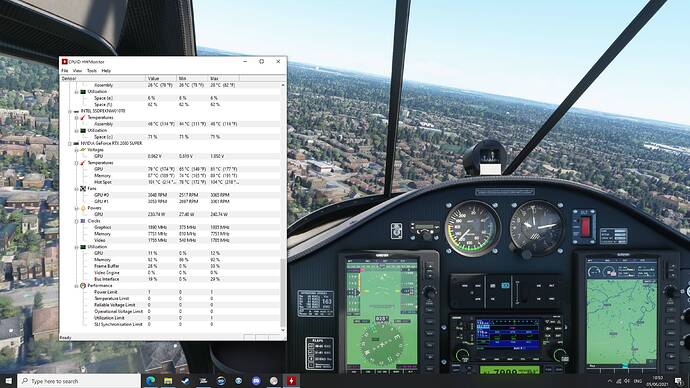690x388 pixels.
Task: Click the Value column header
Action: (161, 78)
